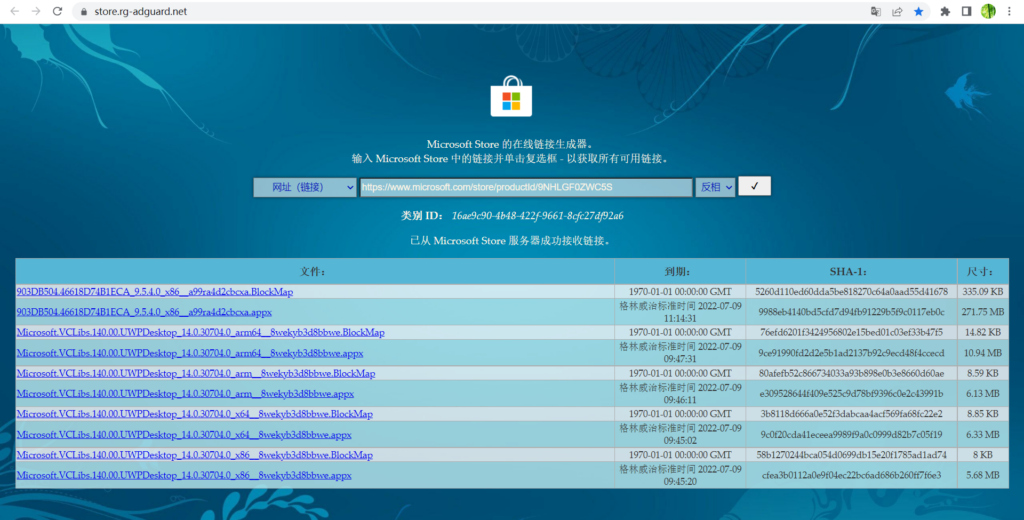Click the bookmark star icon
1024x520 pixels.
[919, 11]
